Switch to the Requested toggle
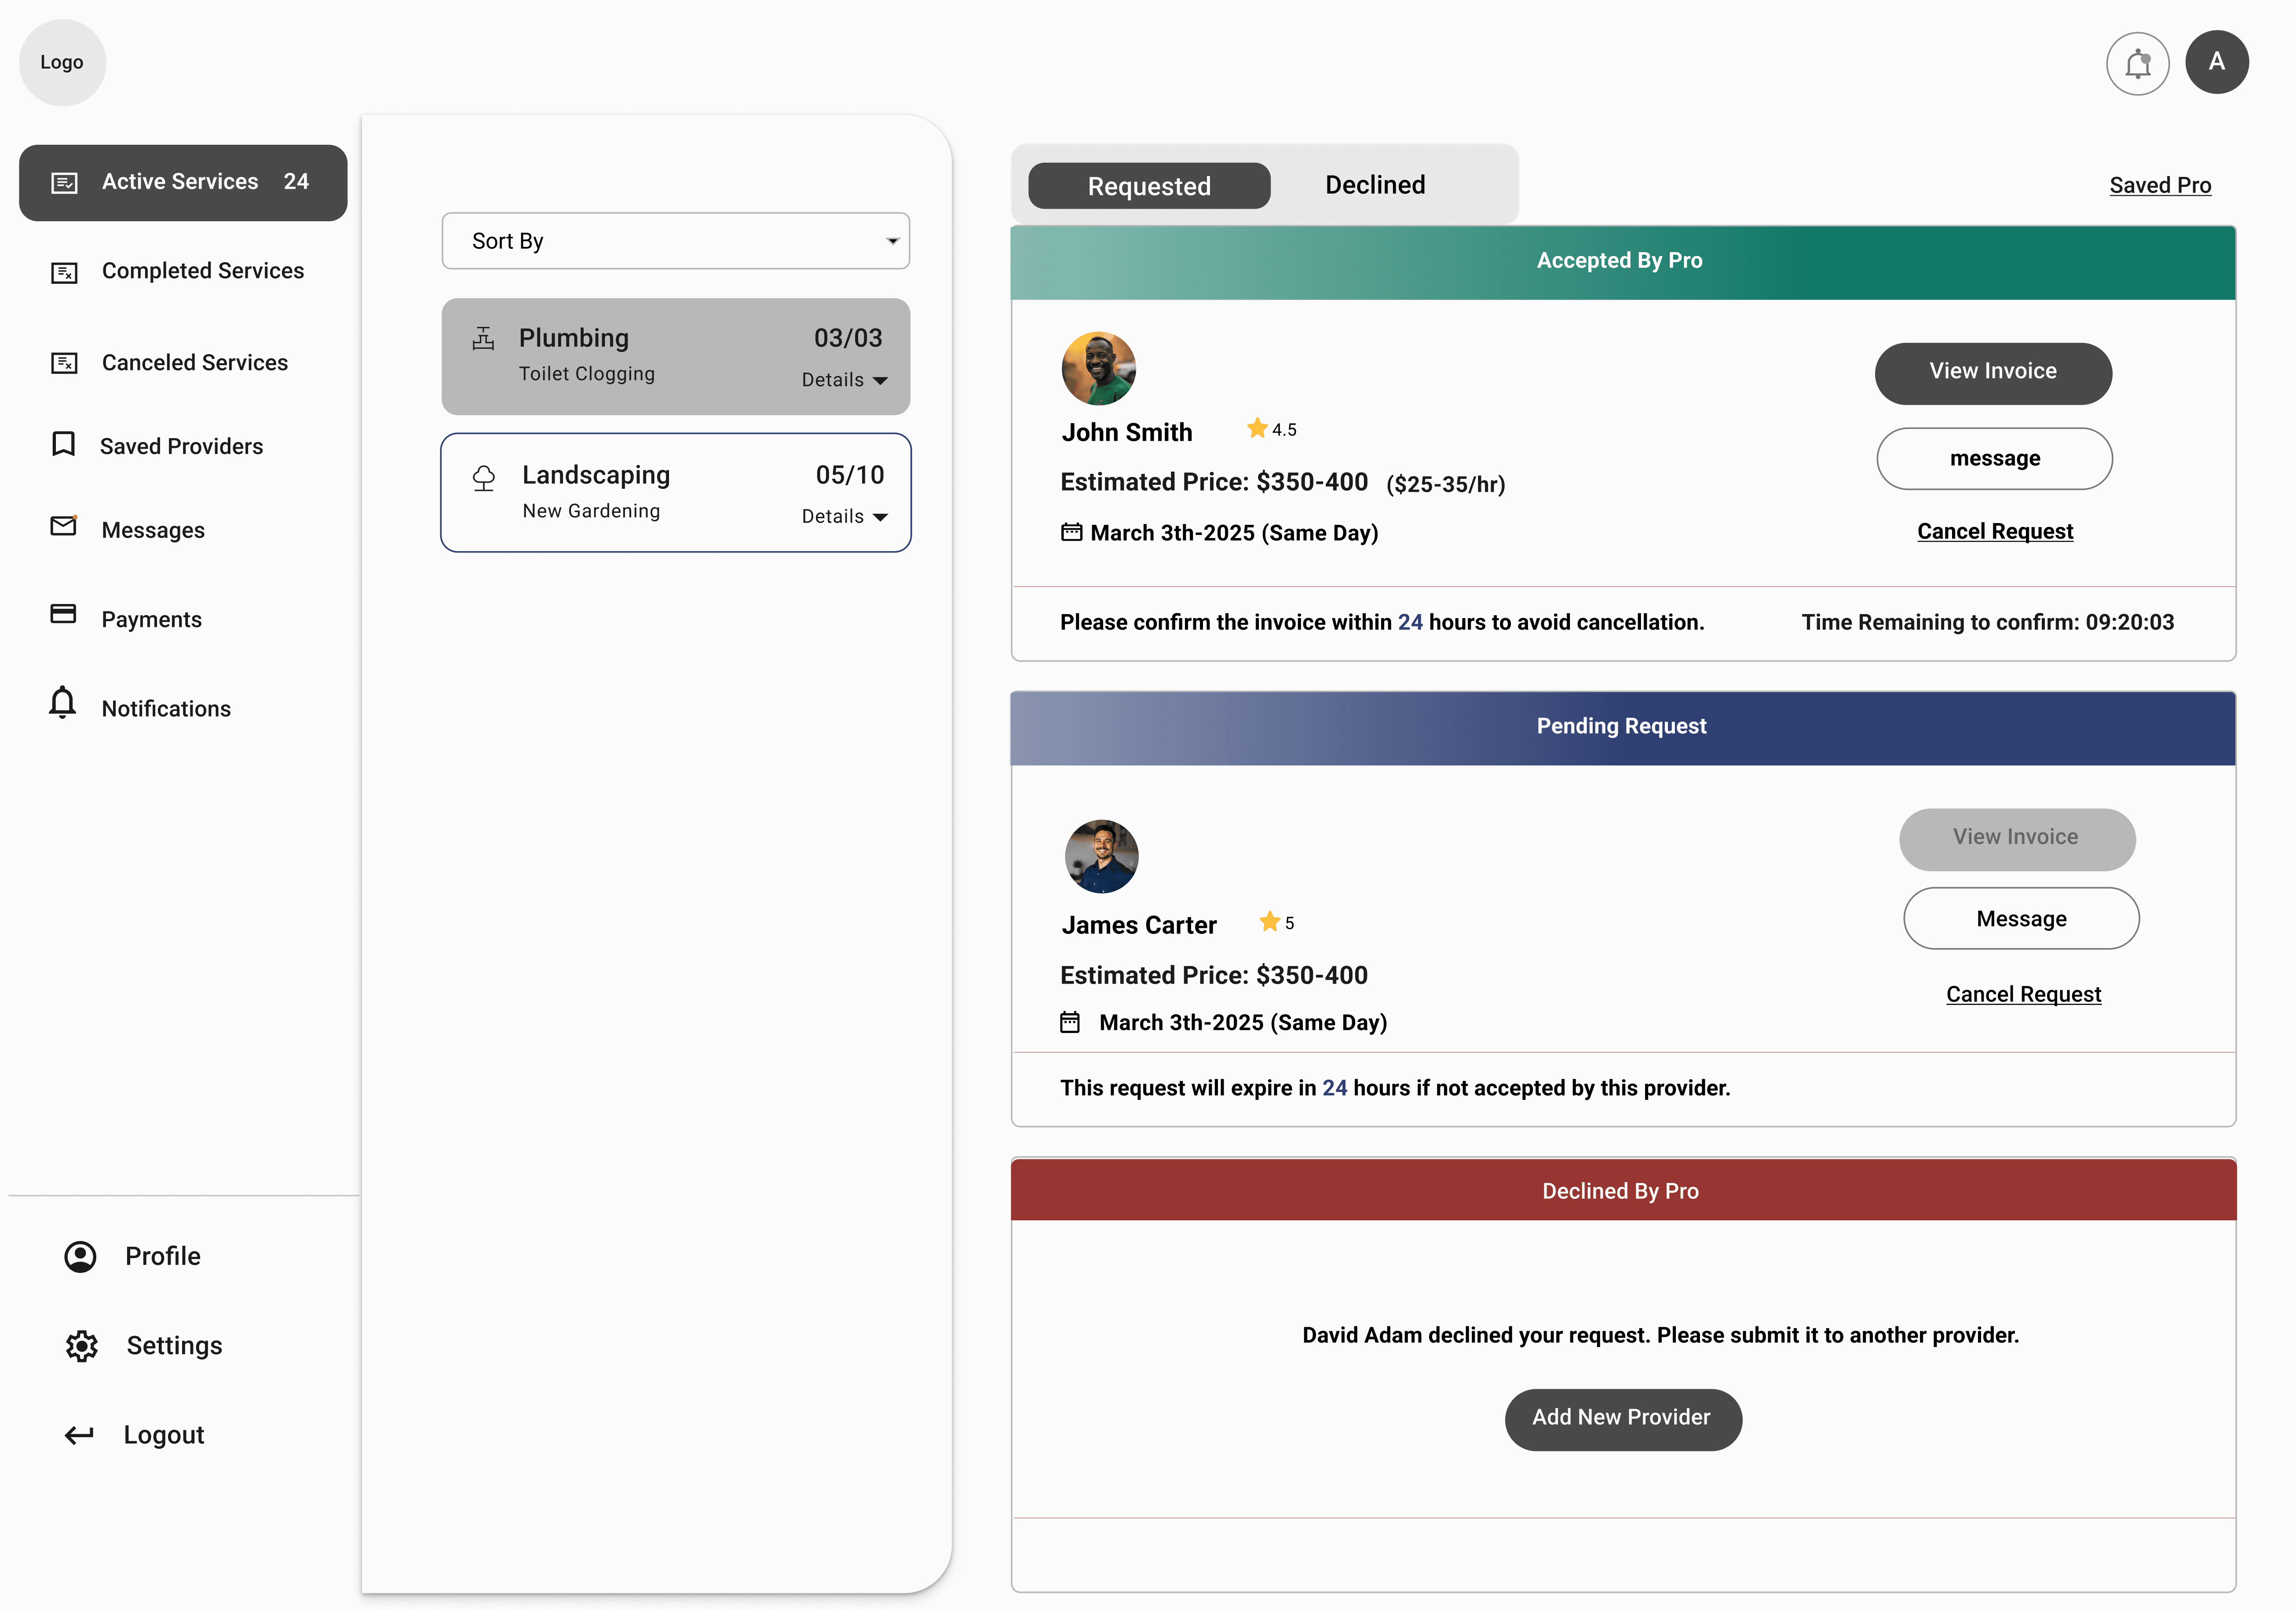This screenshot has height=1611, width=2296. (x=1148, y=186)
